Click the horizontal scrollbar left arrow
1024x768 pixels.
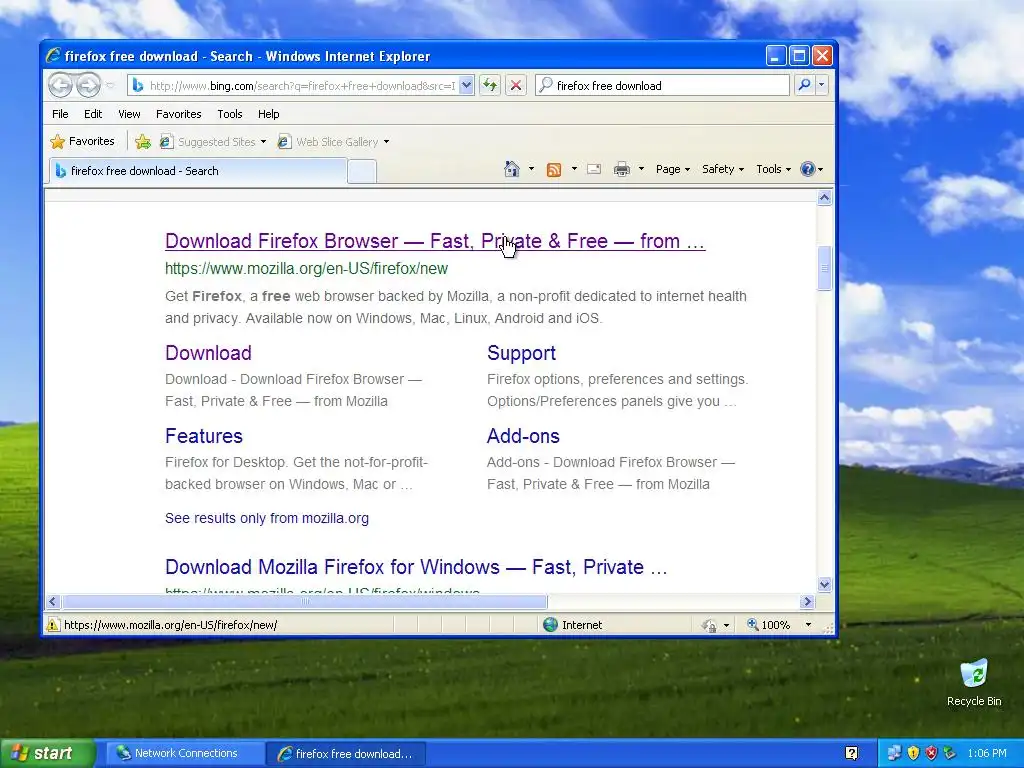[x=54, y=601]
